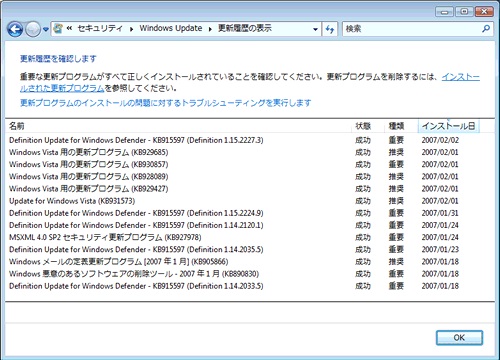
Task: Close the update history window
Action: click(484, 12)
